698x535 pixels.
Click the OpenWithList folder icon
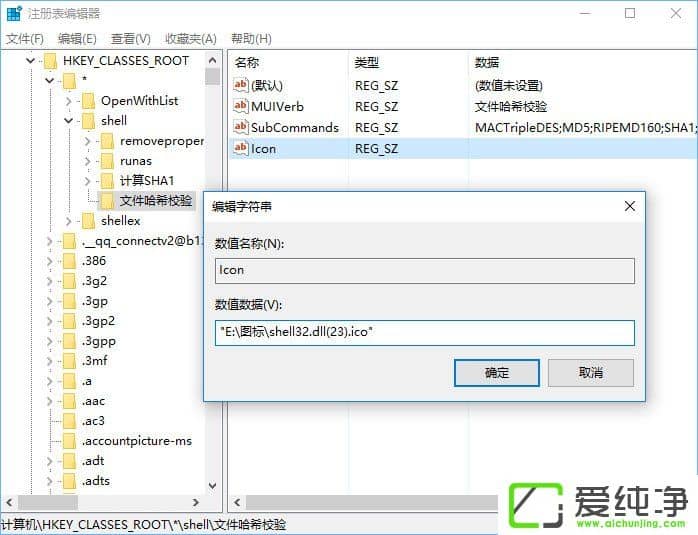[89, 101]
